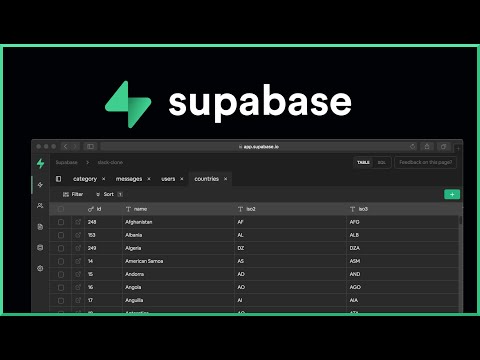The width and height of the screenshot is (480, 360).
Task: Open the table editor bolt icon in sidebar
Action: click(x=40, y=185)
